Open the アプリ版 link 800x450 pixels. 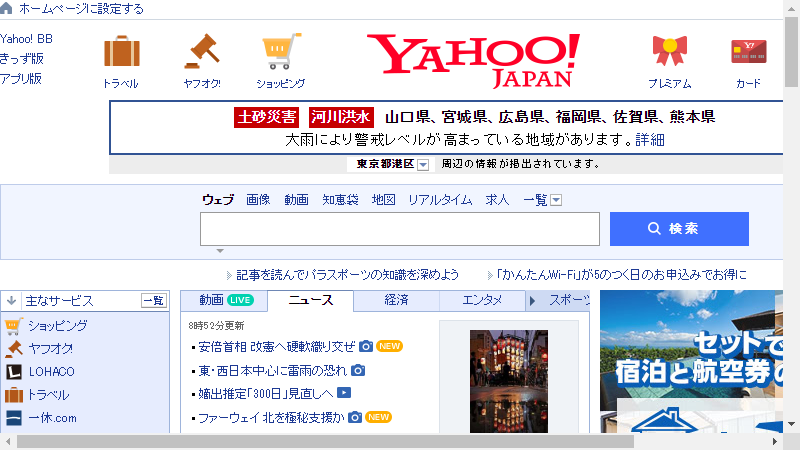coord(20,79)
